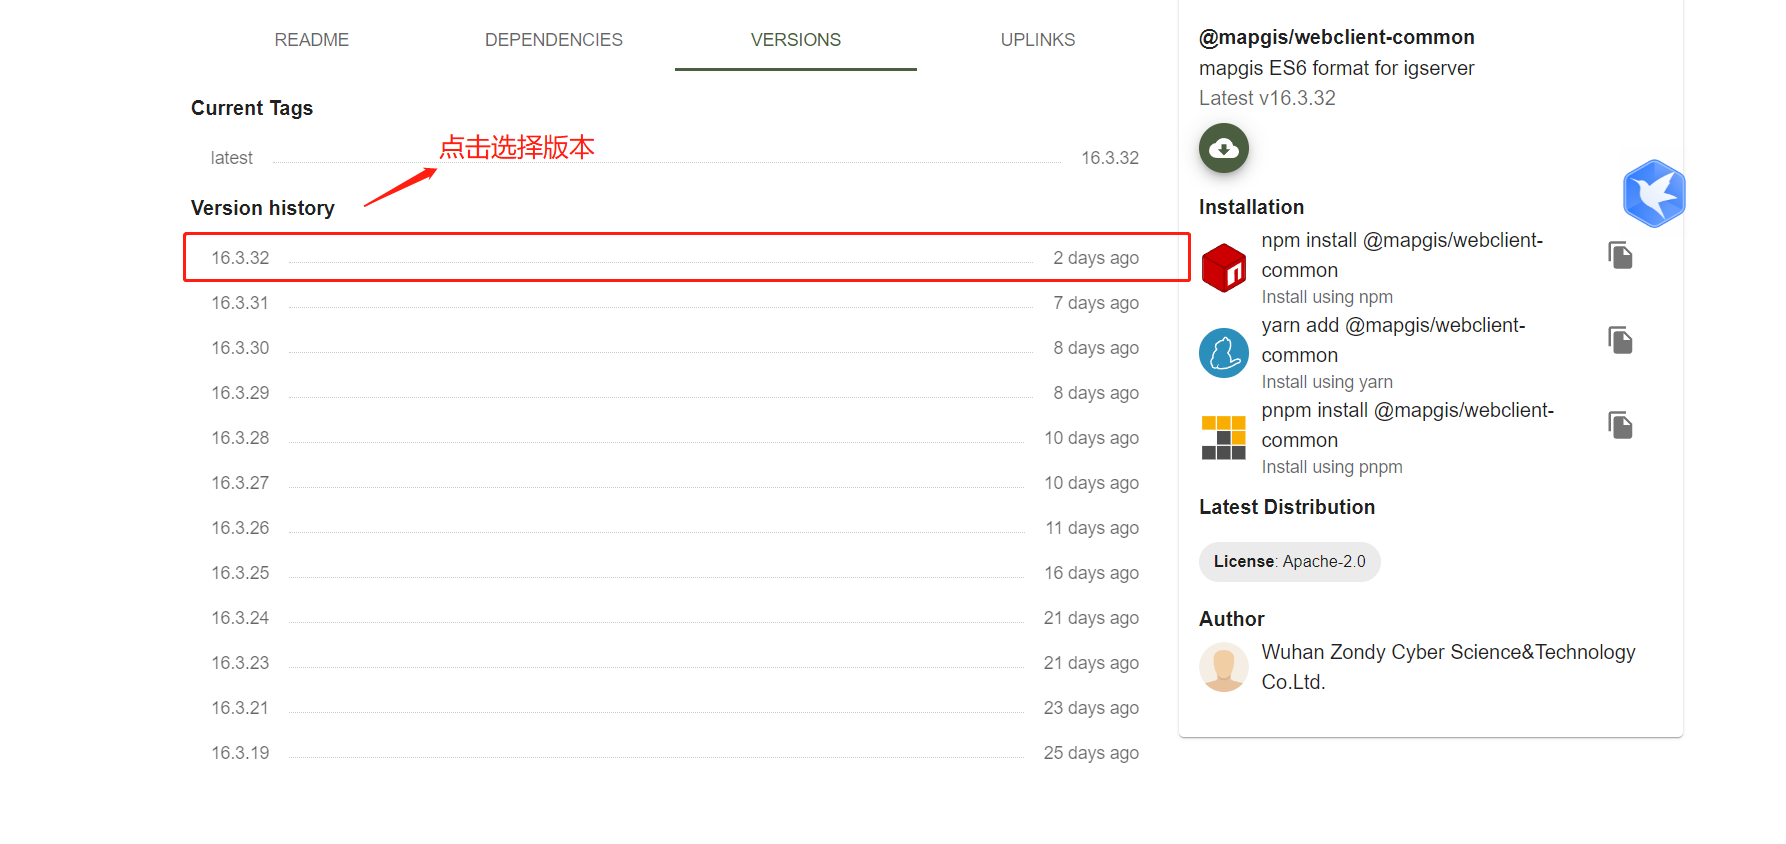Screen dimensions: 1786x844
Task: Click the 'Install using npm' caption
Action: tap(1327, 297)
